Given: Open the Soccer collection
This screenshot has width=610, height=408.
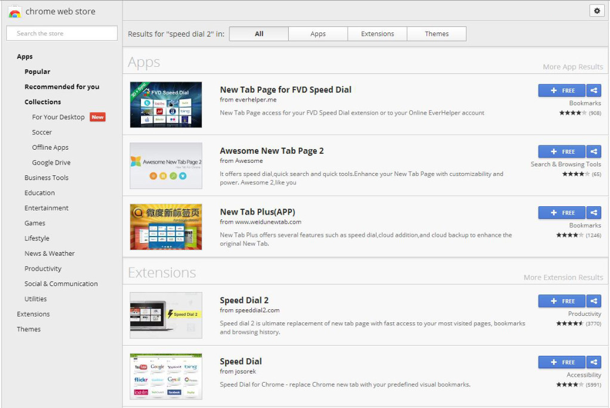Looking at the screenshot, I should [x=42, y=132].
